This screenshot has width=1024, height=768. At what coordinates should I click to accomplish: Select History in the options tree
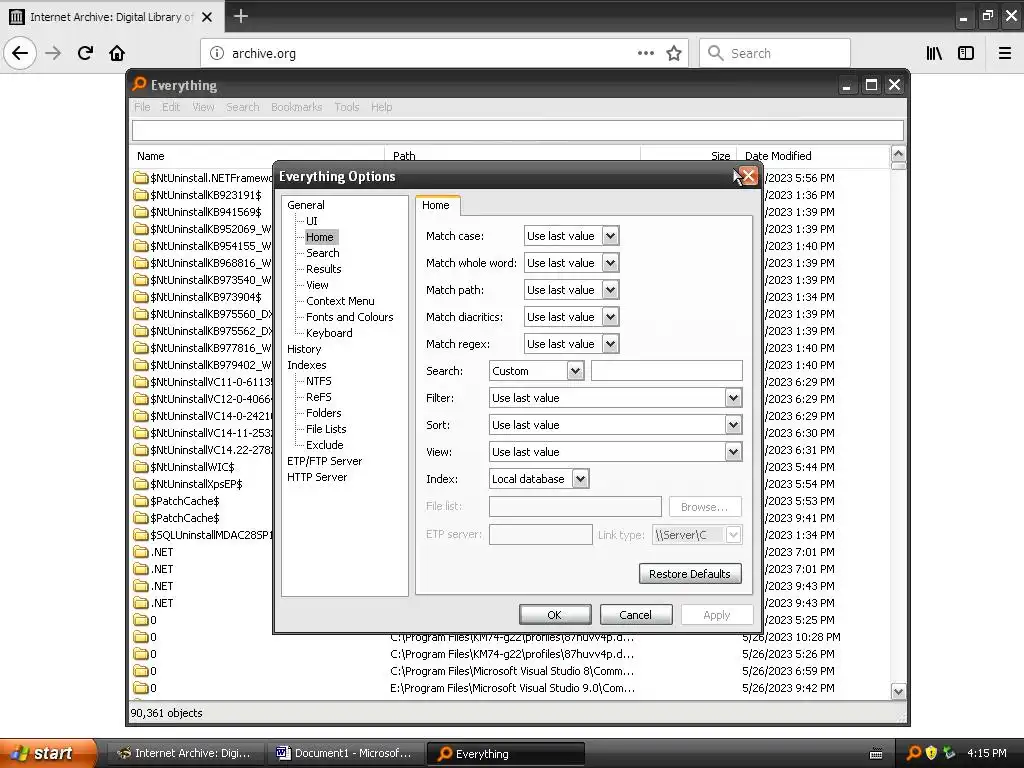coord(304,349)
